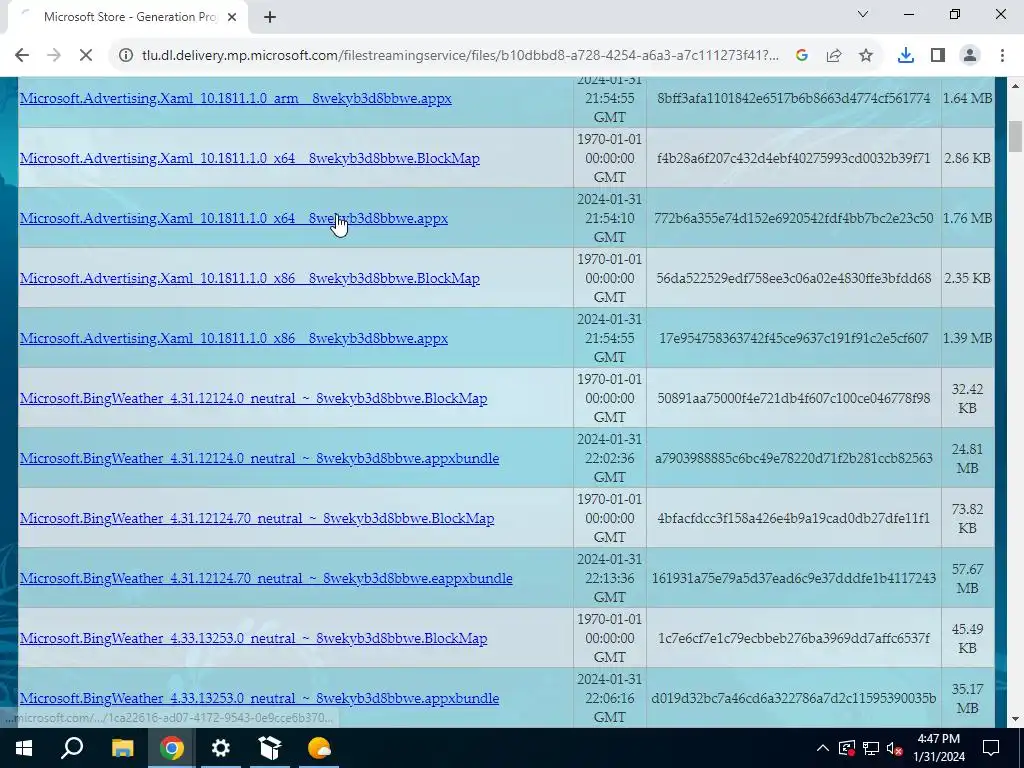The image size is (1024, 768).
Task: Click the URL address bar
Action: pyautogui.click(x=460, y=56)
